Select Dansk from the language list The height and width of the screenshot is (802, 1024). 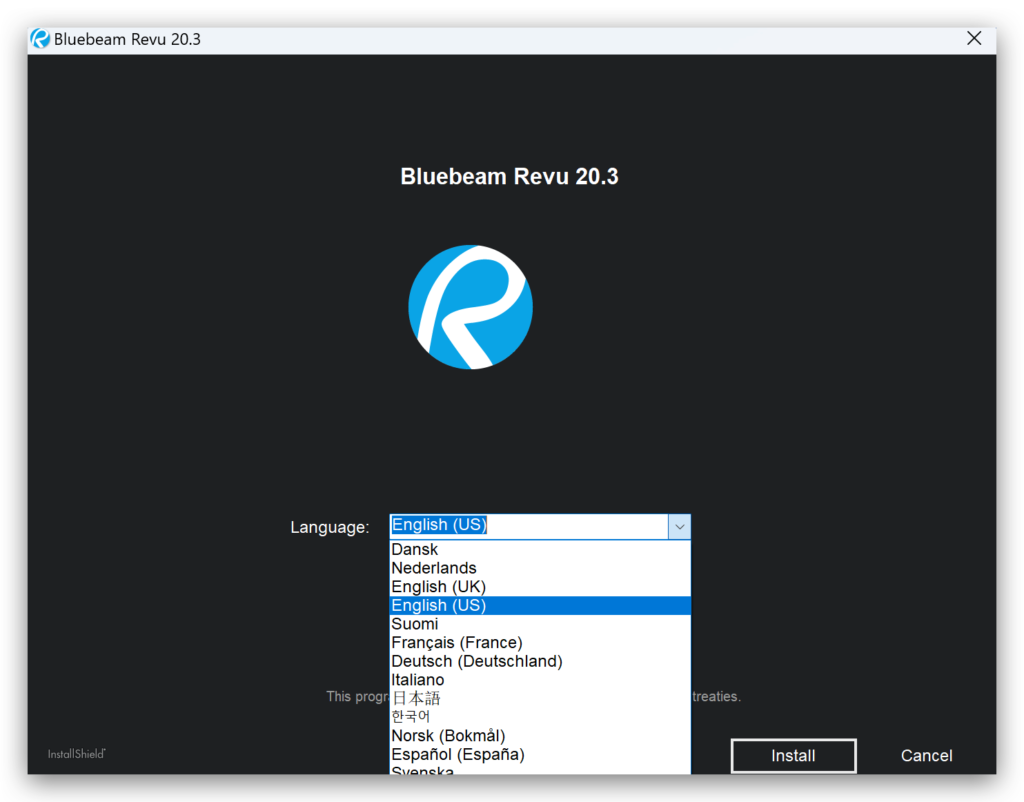click(x=540, y=549)
